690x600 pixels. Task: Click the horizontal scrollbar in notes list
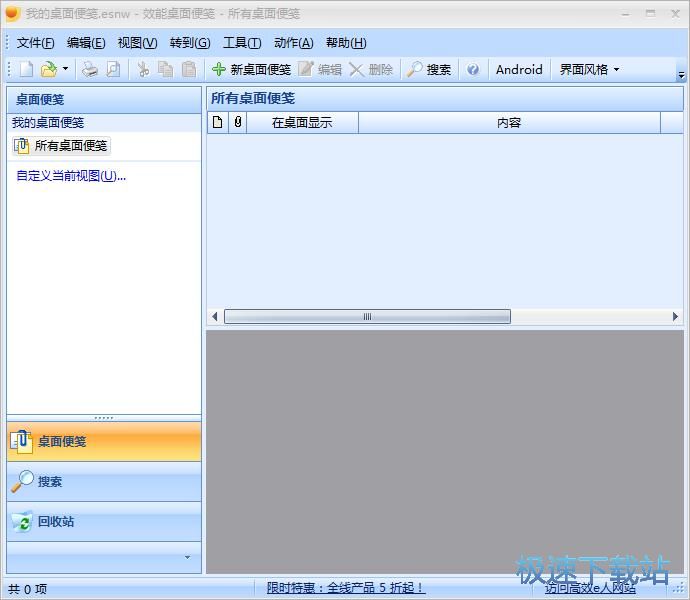(367, 316)
